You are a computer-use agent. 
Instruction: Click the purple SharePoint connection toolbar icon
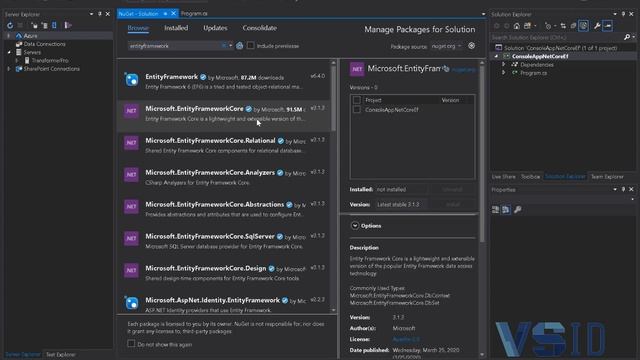(x=68, y=25)
